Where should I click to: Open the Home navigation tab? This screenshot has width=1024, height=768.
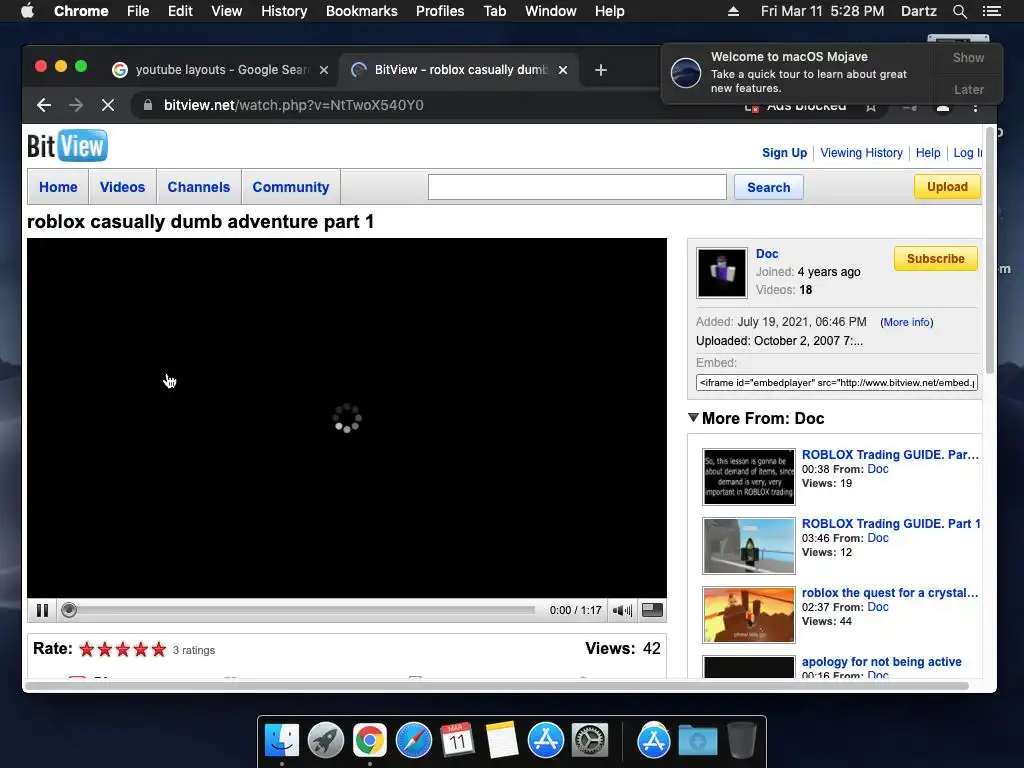coord(58,187)
